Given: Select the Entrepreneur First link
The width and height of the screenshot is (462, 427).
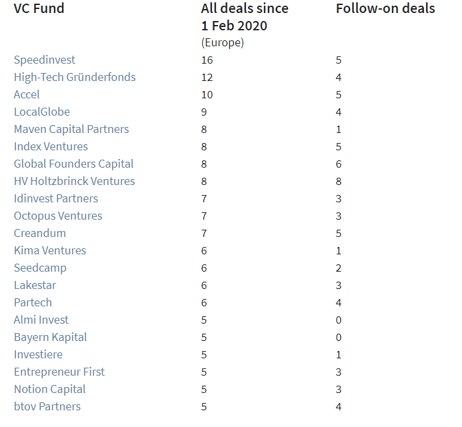Looking at the screenshot, I should click(x=59, y=372).
